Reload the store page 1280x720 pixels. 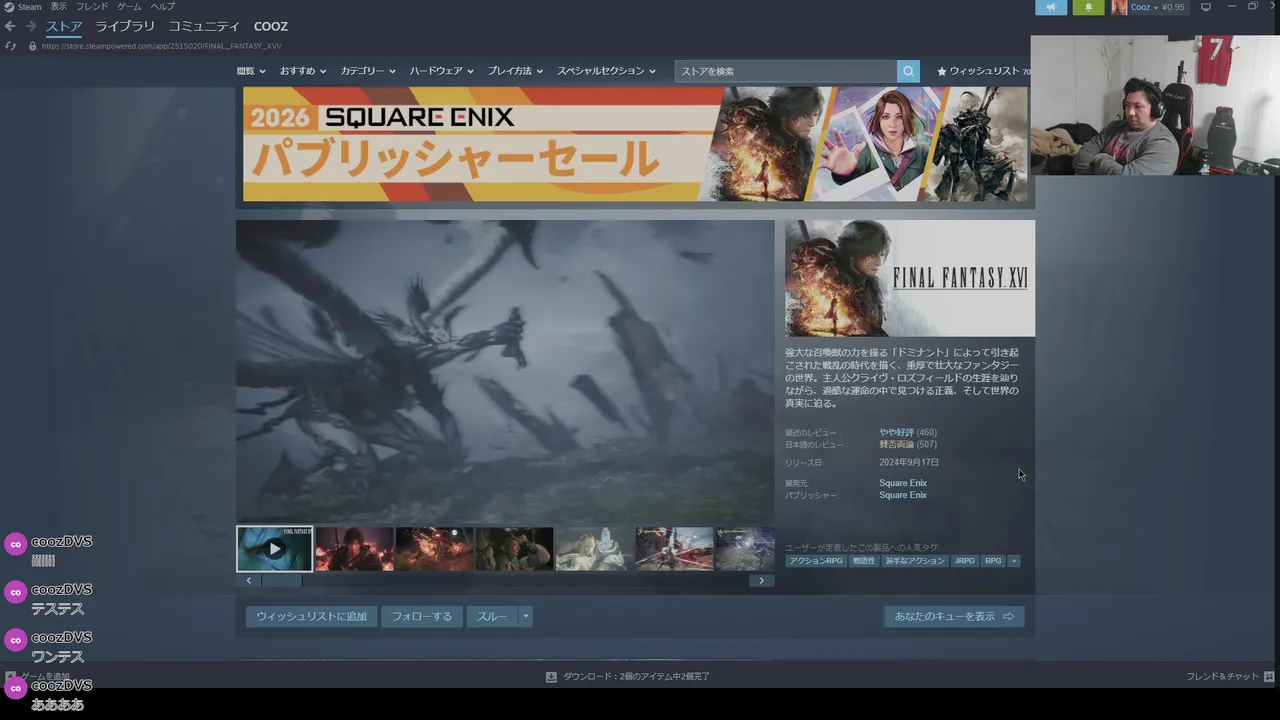10,46
